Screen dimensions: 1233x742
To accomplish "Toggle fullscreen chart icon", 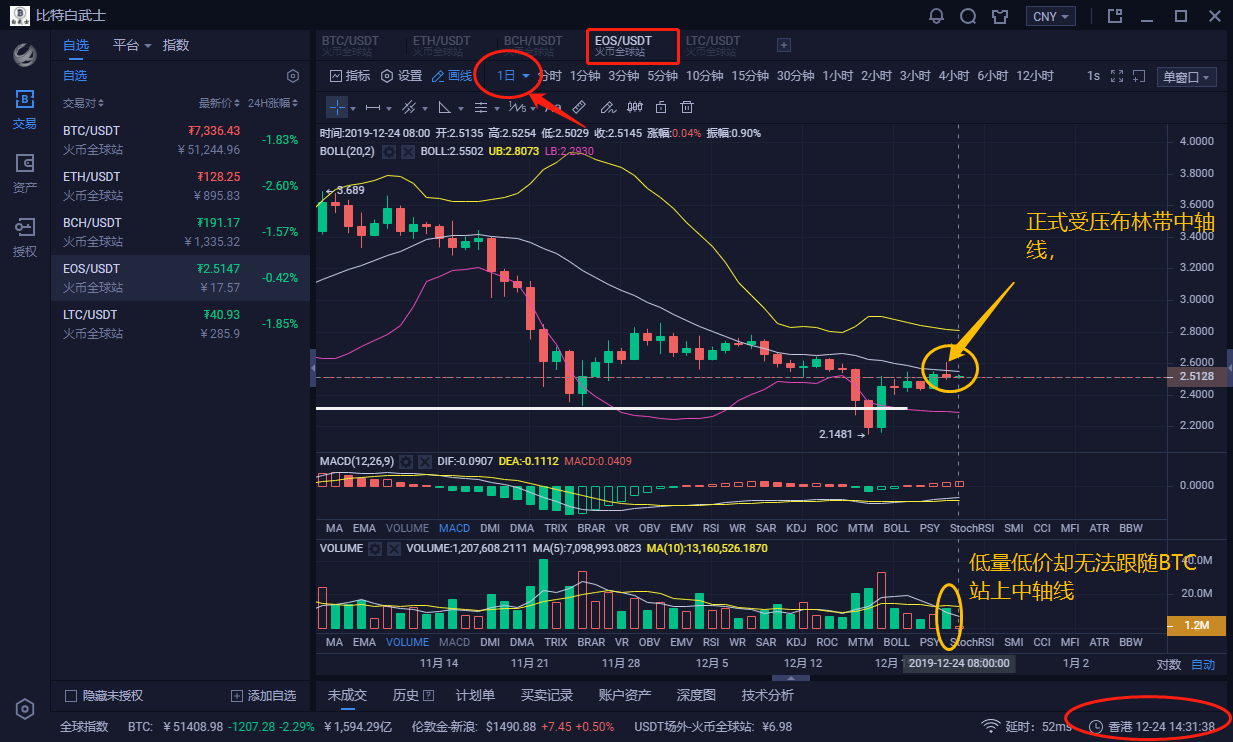I will pyautogui.click(x=1117, y=76).
